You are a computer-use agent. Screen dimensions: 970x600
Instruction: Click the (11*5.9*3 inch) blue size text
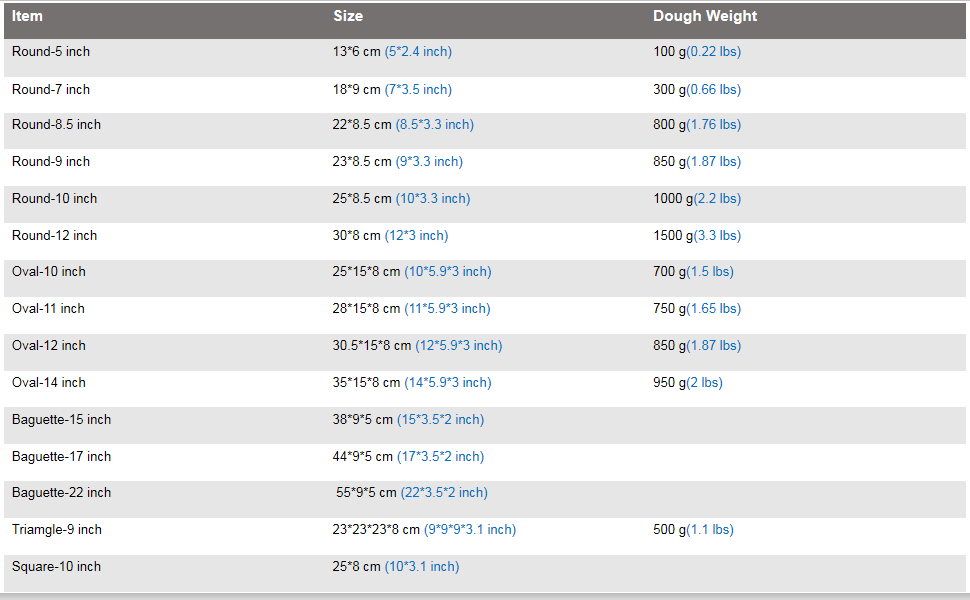tap(447, 309)
